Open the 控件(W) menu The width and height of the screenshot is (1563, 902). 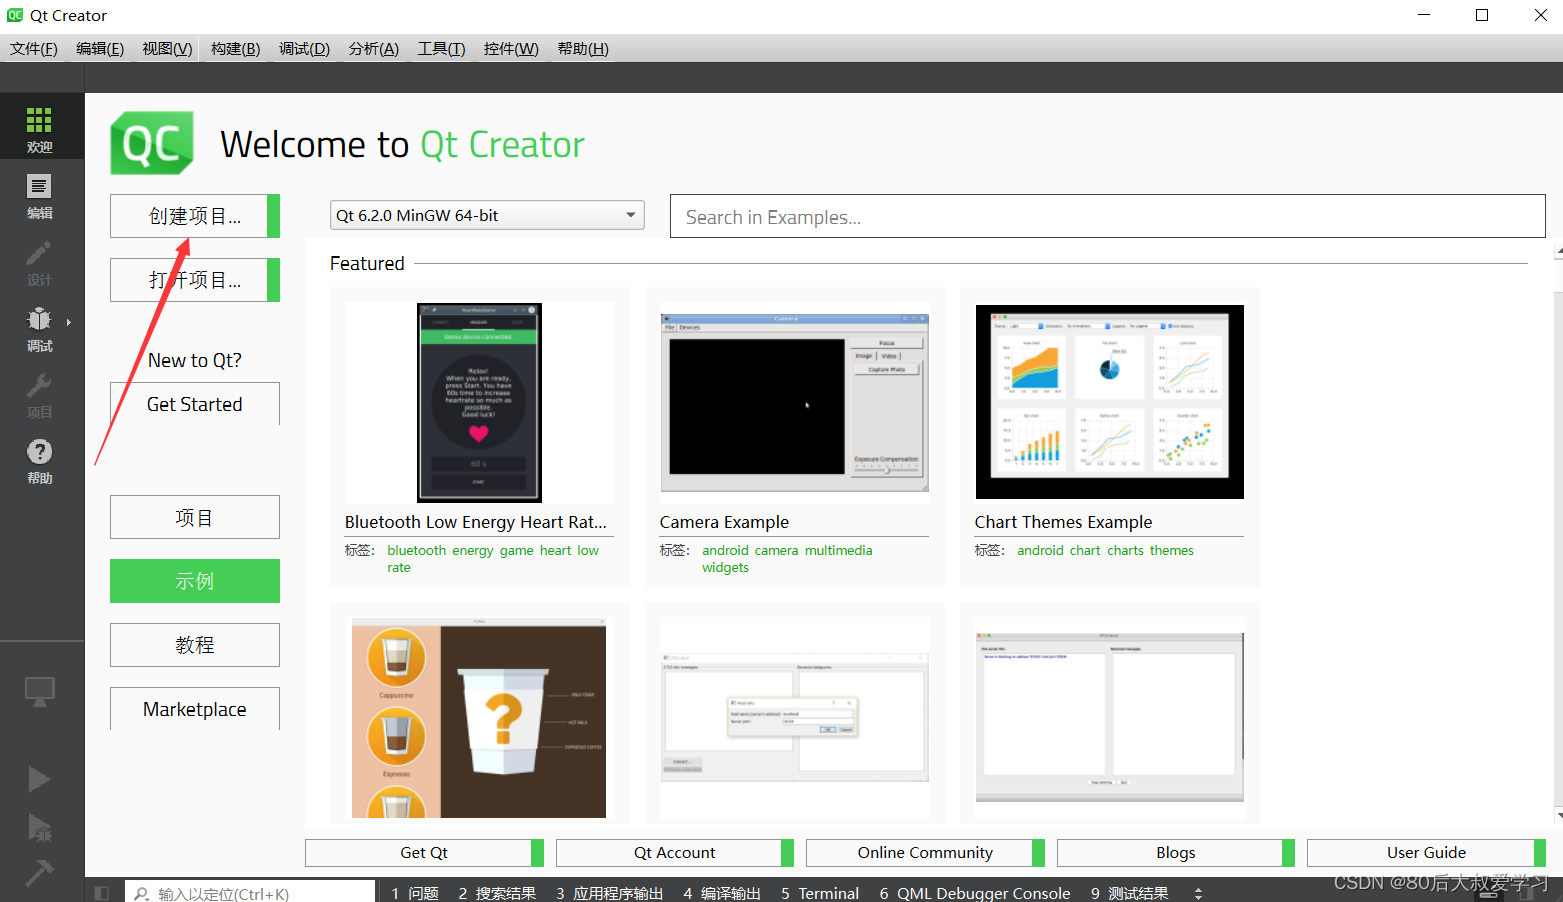tap(511, 49)
